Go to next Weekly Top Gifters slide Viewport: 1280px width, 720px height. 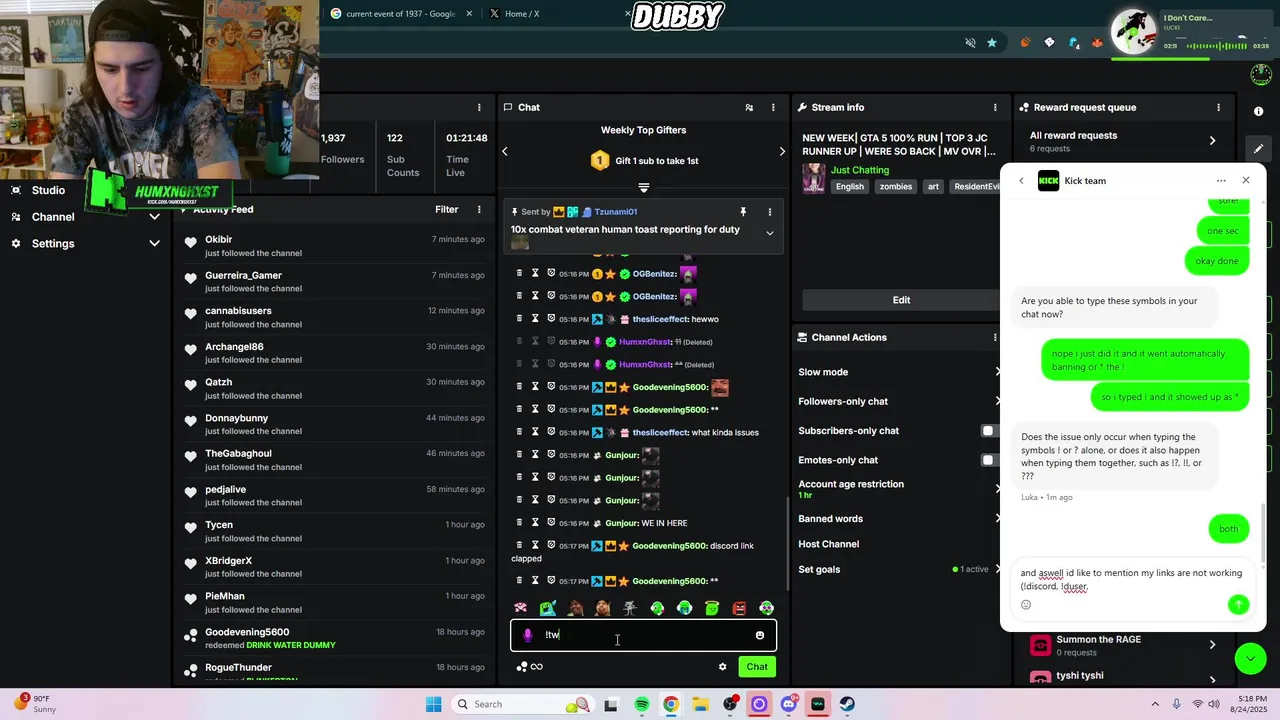coord(782,152)
